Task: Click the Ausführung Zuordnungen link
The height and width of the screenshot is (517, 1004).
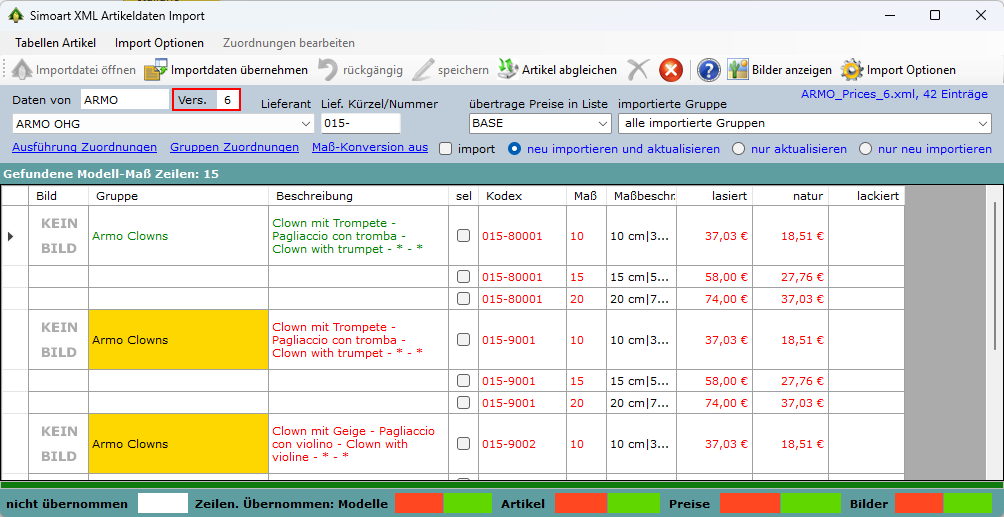Action: point(84,148)
